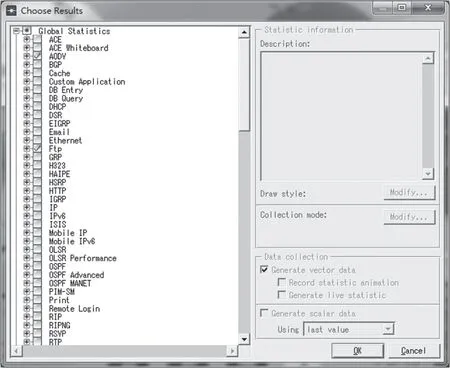
Task: Enable the ACE statistics checkbox
Action: pyautogui.click(x=37, y=39)
